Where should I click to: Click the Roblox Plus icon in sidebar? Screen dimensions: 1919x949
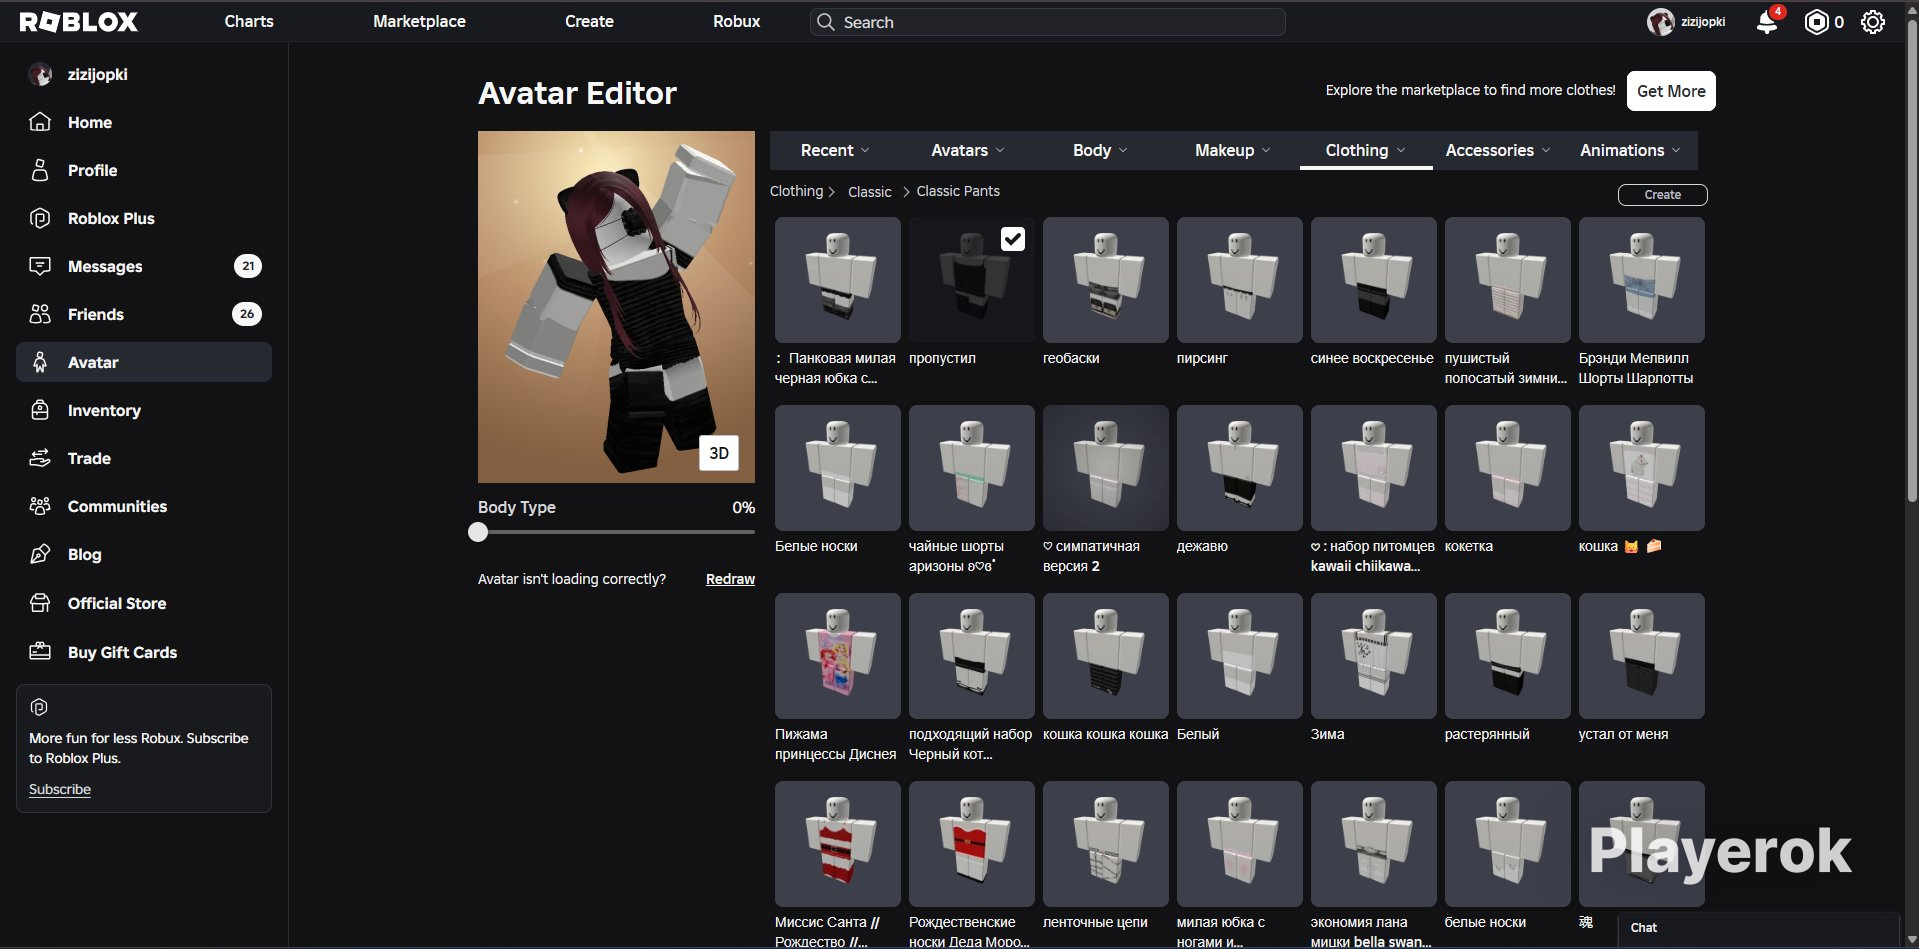[40, 218]
